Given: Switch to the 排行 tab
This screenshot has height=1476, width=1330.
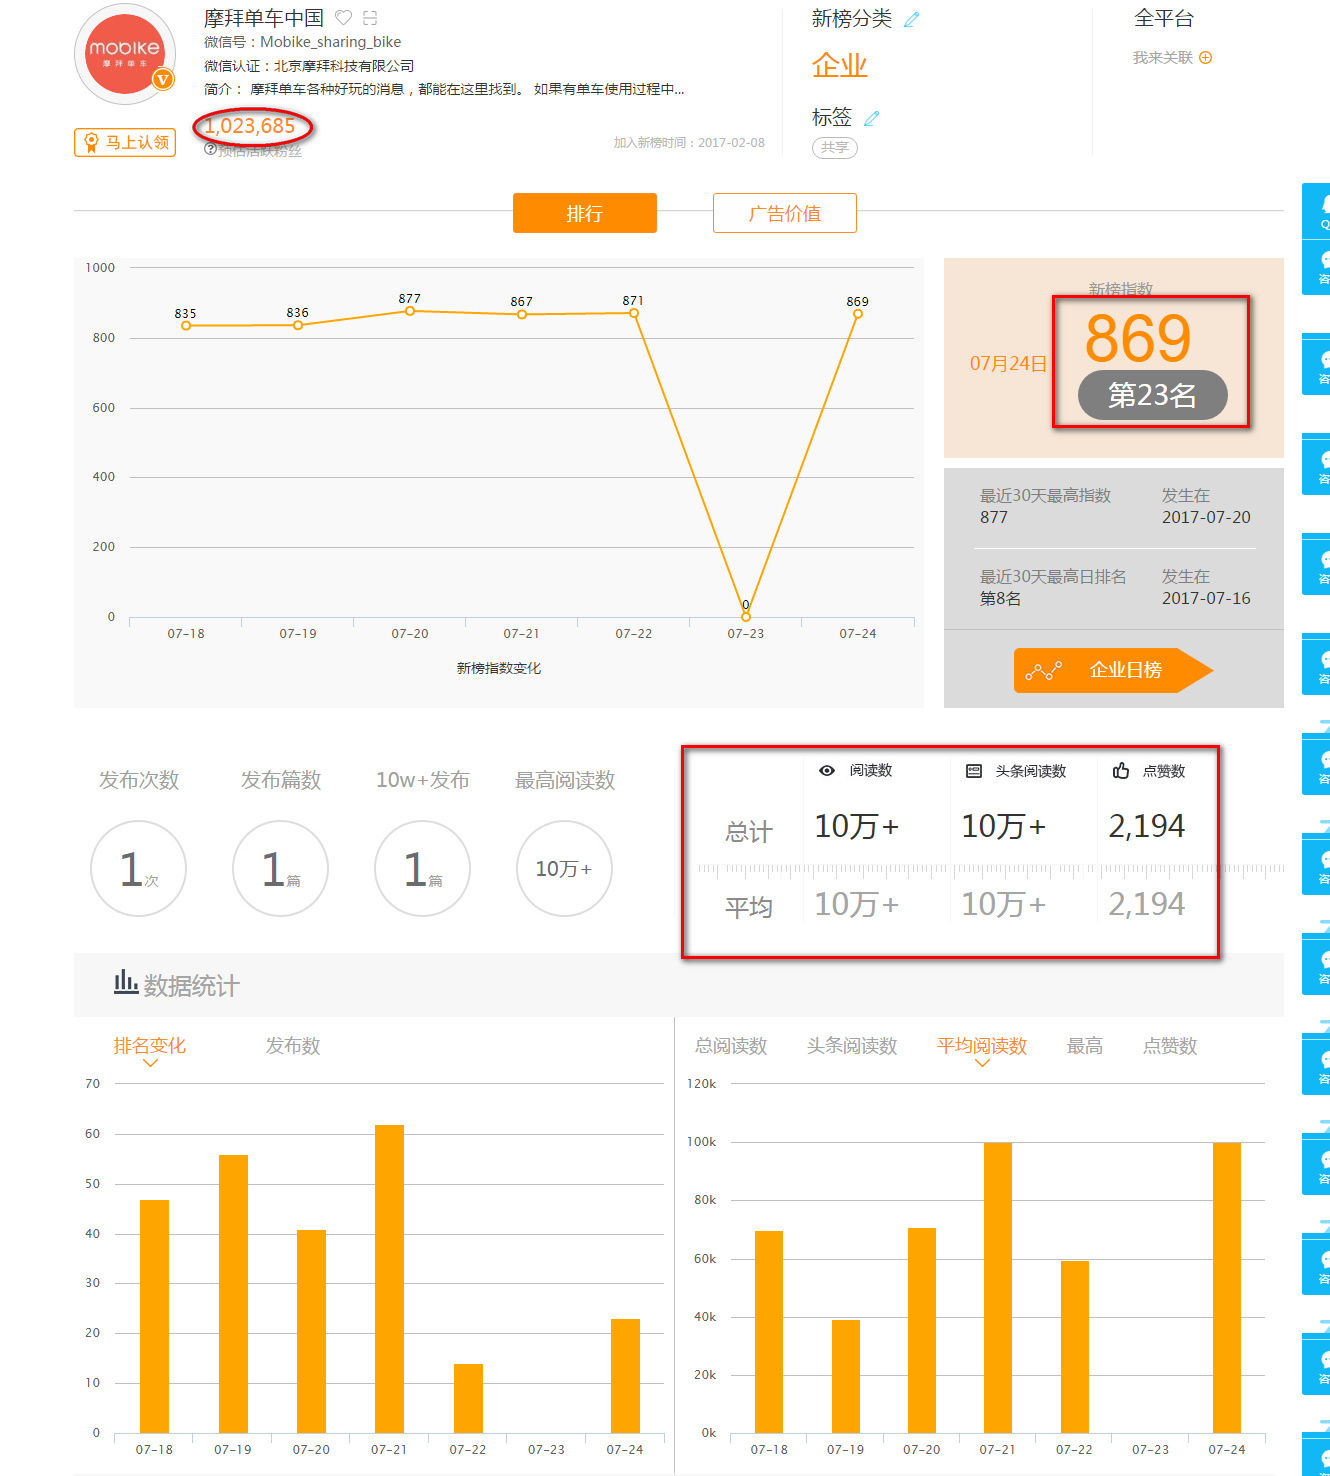Looking at the screenshot, I should point(585,213).
